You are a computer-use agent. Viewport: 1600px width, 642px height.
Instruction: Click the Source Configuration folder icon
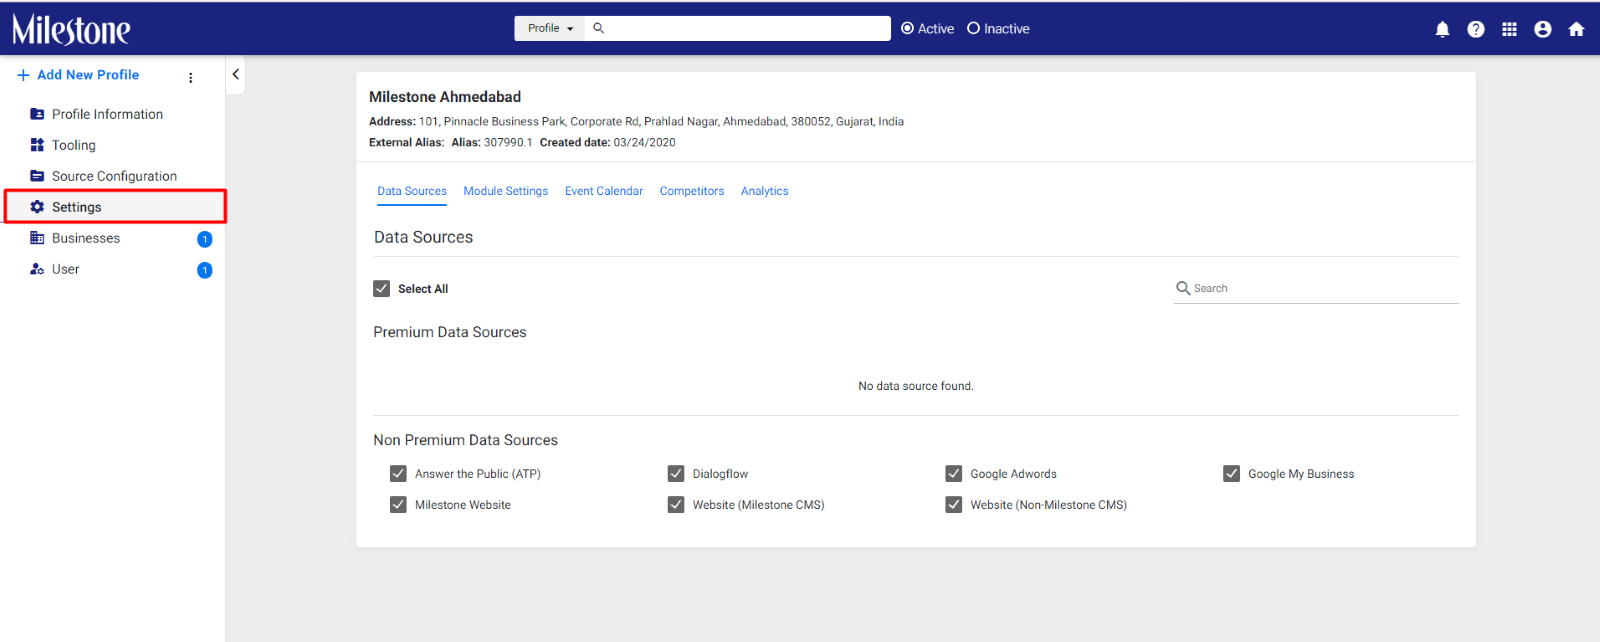(x=37, y=176)
